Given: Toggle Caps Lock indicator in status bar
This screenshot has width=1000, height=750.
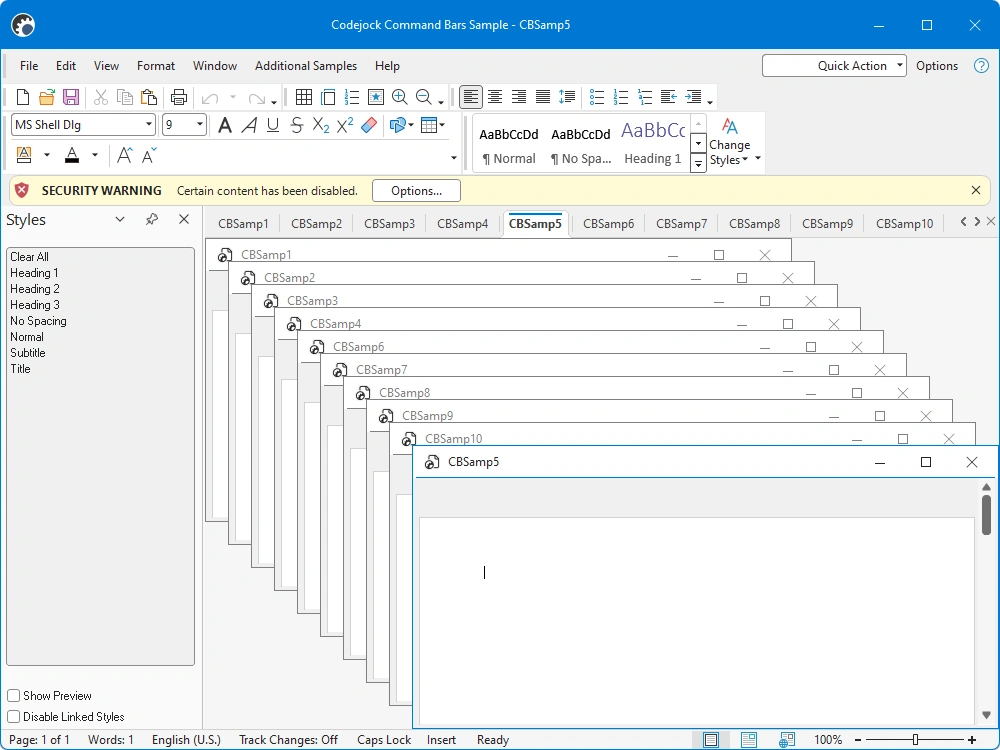Looking at the screenshot, I should tap(384, 740).
